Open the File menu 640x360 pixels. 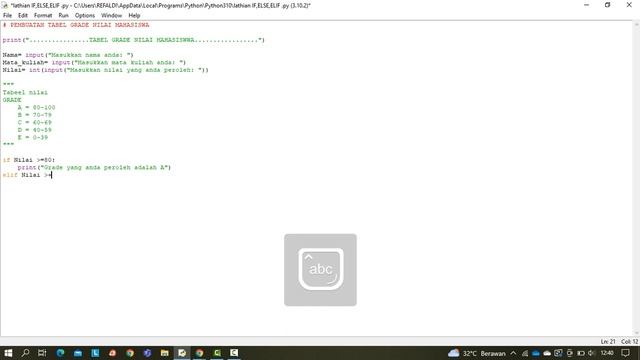(x=7, y=16)
